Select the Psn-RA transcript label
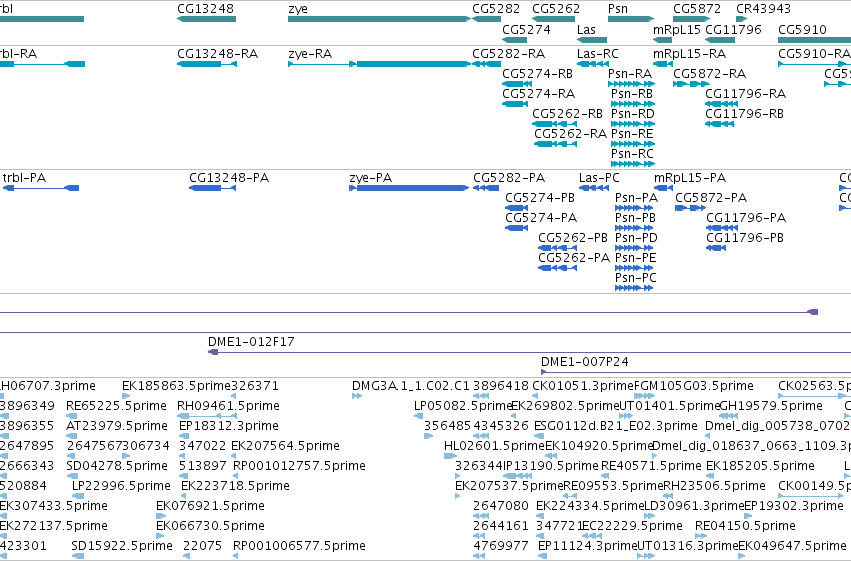This screenshot has height=561, width=851. [x=630, y=74]
